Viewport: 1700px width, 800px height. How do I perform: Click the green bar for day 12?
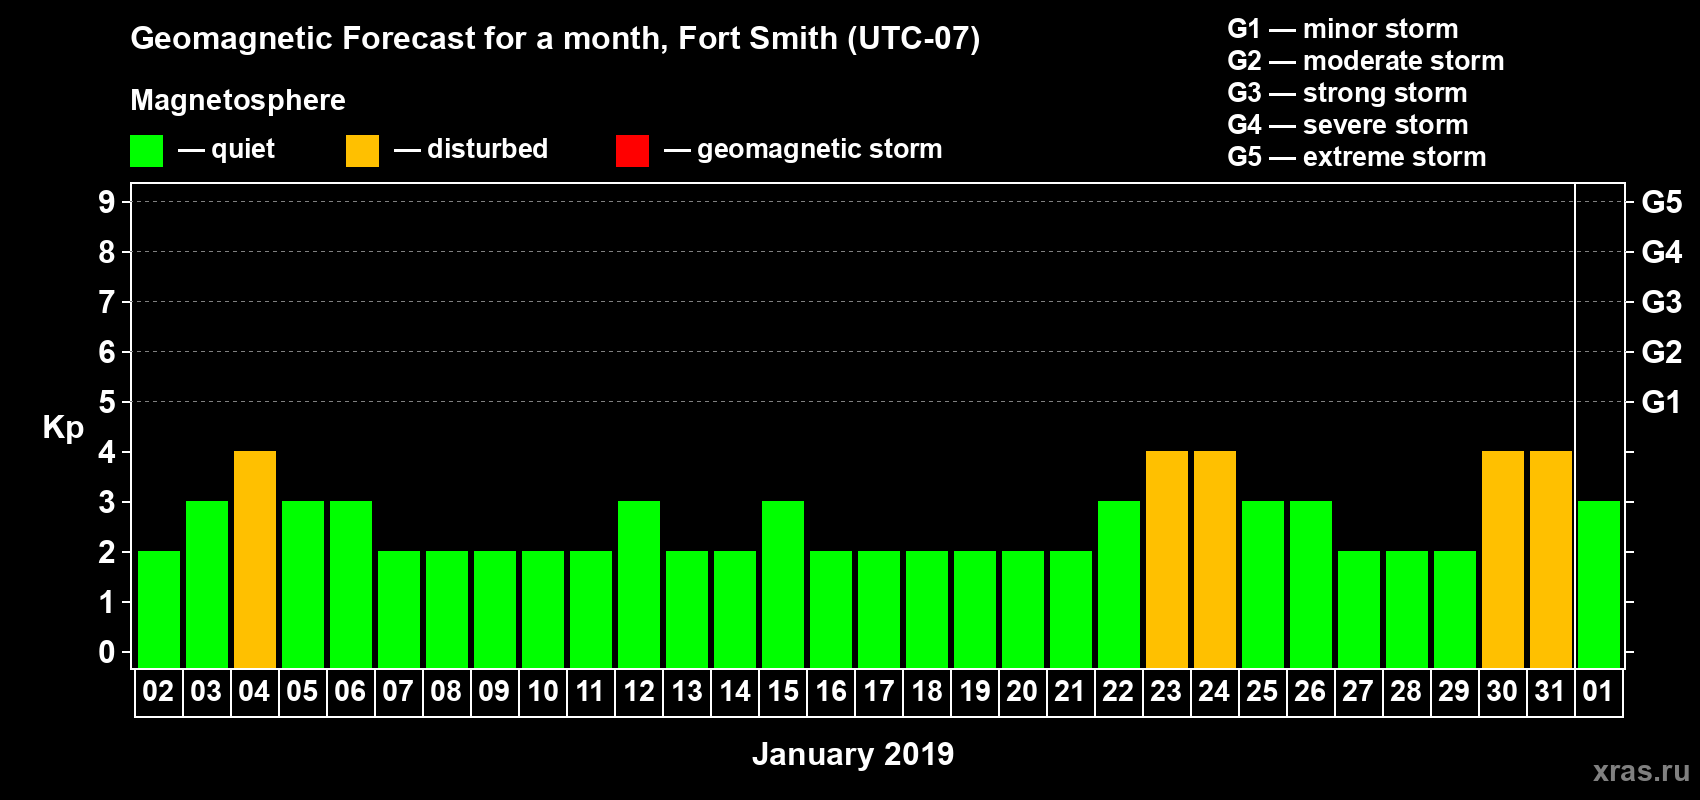(639, 585)
